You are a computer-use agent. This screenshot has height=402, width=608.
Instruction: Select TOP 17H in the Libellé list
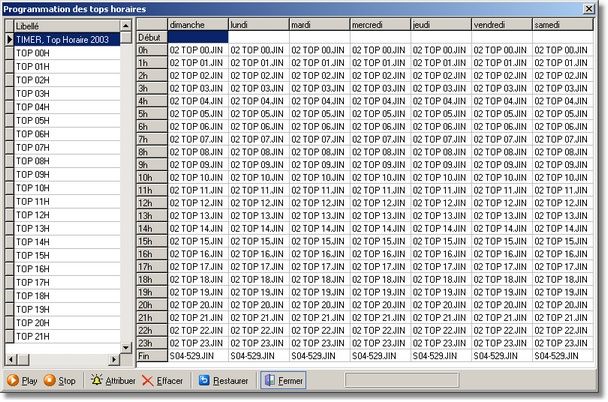point(67,282)
